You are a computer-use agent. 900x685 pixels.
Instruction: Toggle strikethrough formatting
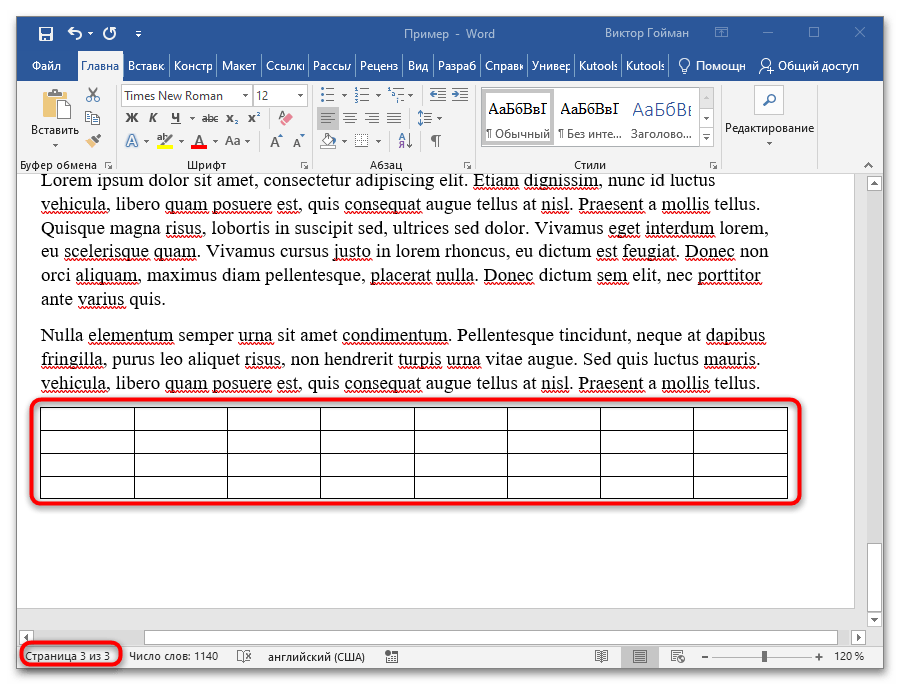(210, 118)
